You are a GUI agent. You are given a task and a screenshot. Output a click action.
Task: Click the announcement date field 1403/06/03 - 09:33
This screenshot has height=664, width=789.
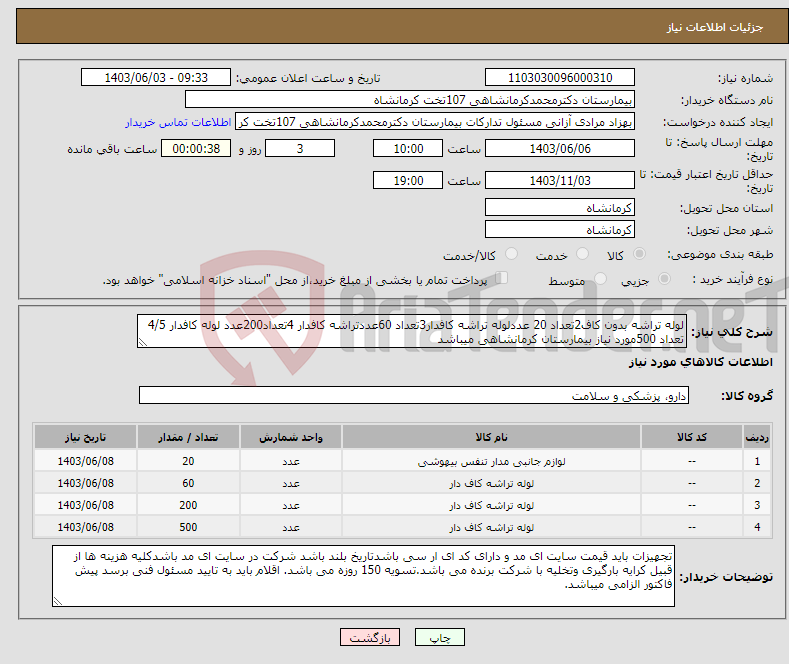[x=155, y=77]
